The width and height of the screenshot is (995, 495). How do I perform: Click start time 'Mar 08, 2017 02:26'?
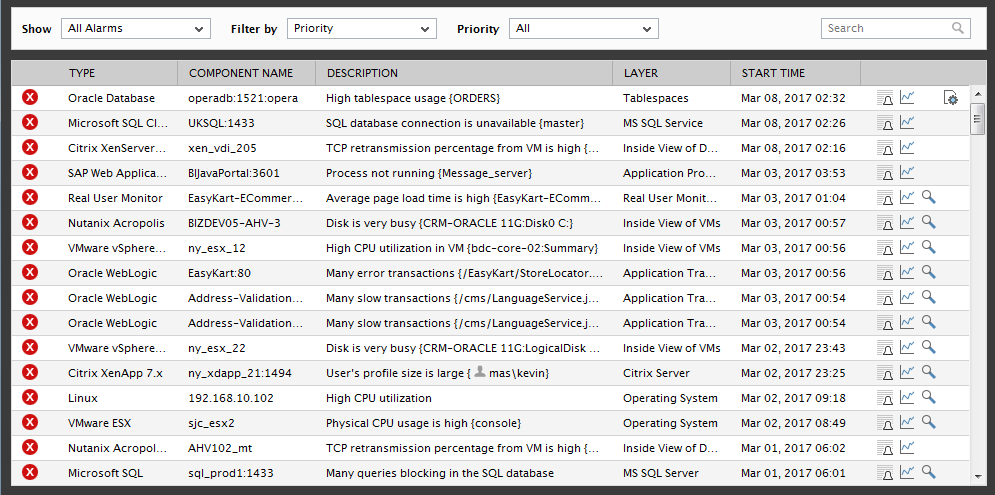click(793, 123)
